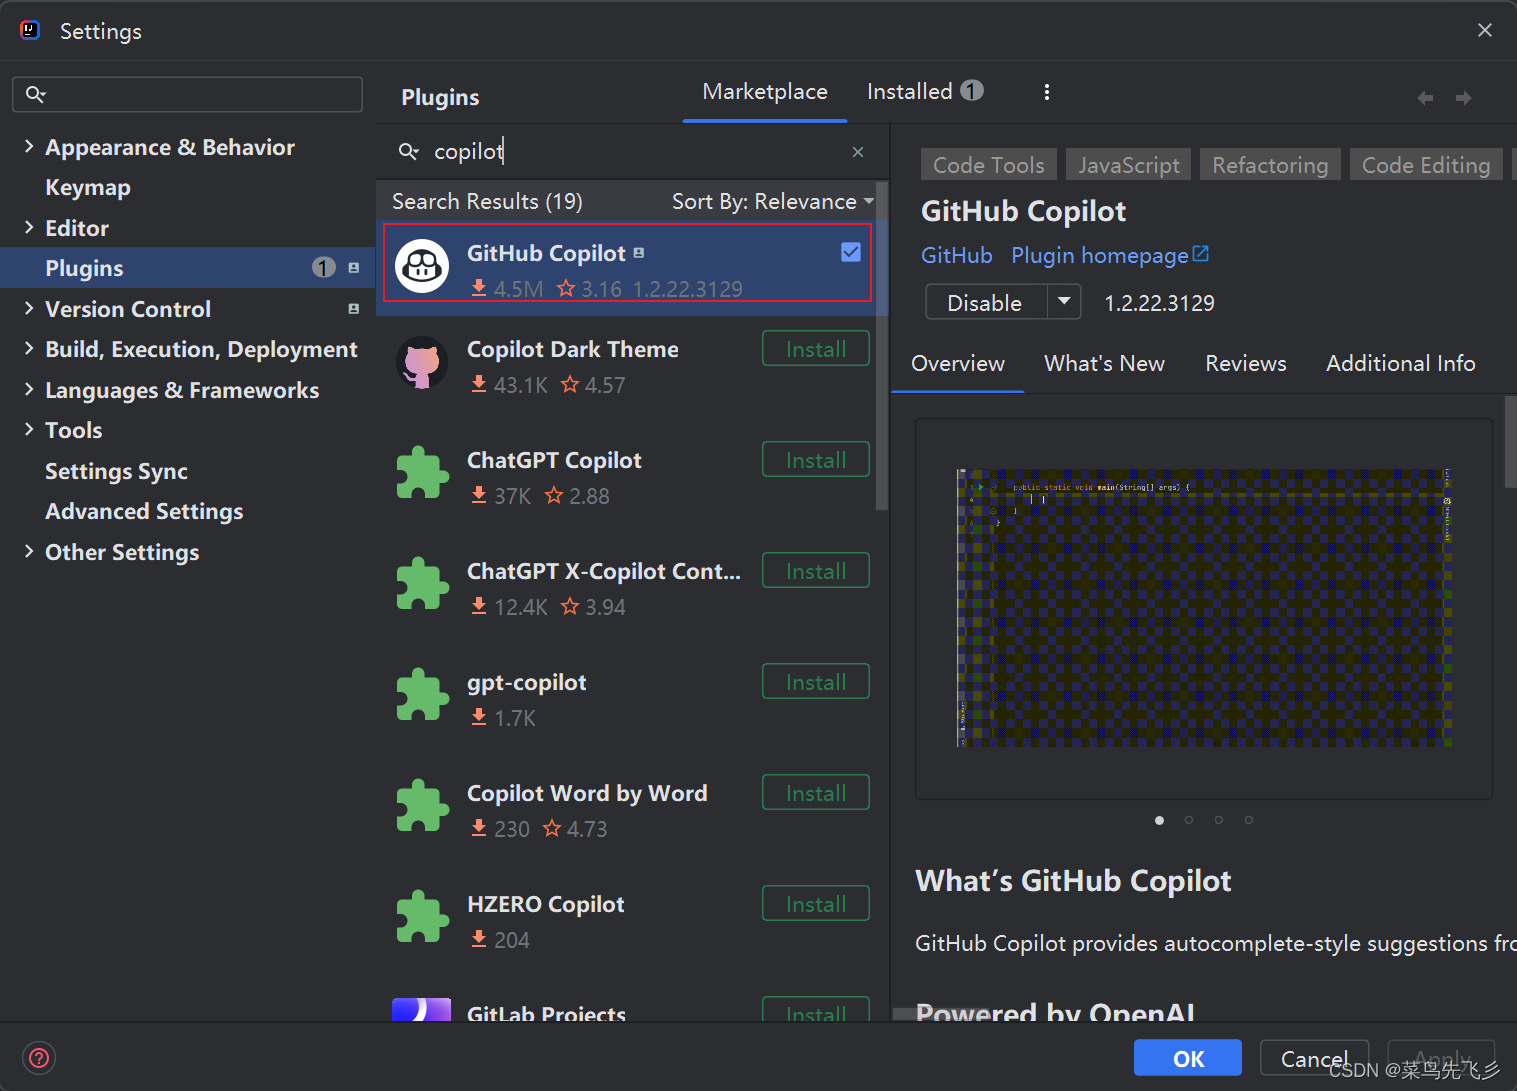Filter by the JavaScript tag
This screenshot has width=1517, height=1091.
pos(1128,165)
